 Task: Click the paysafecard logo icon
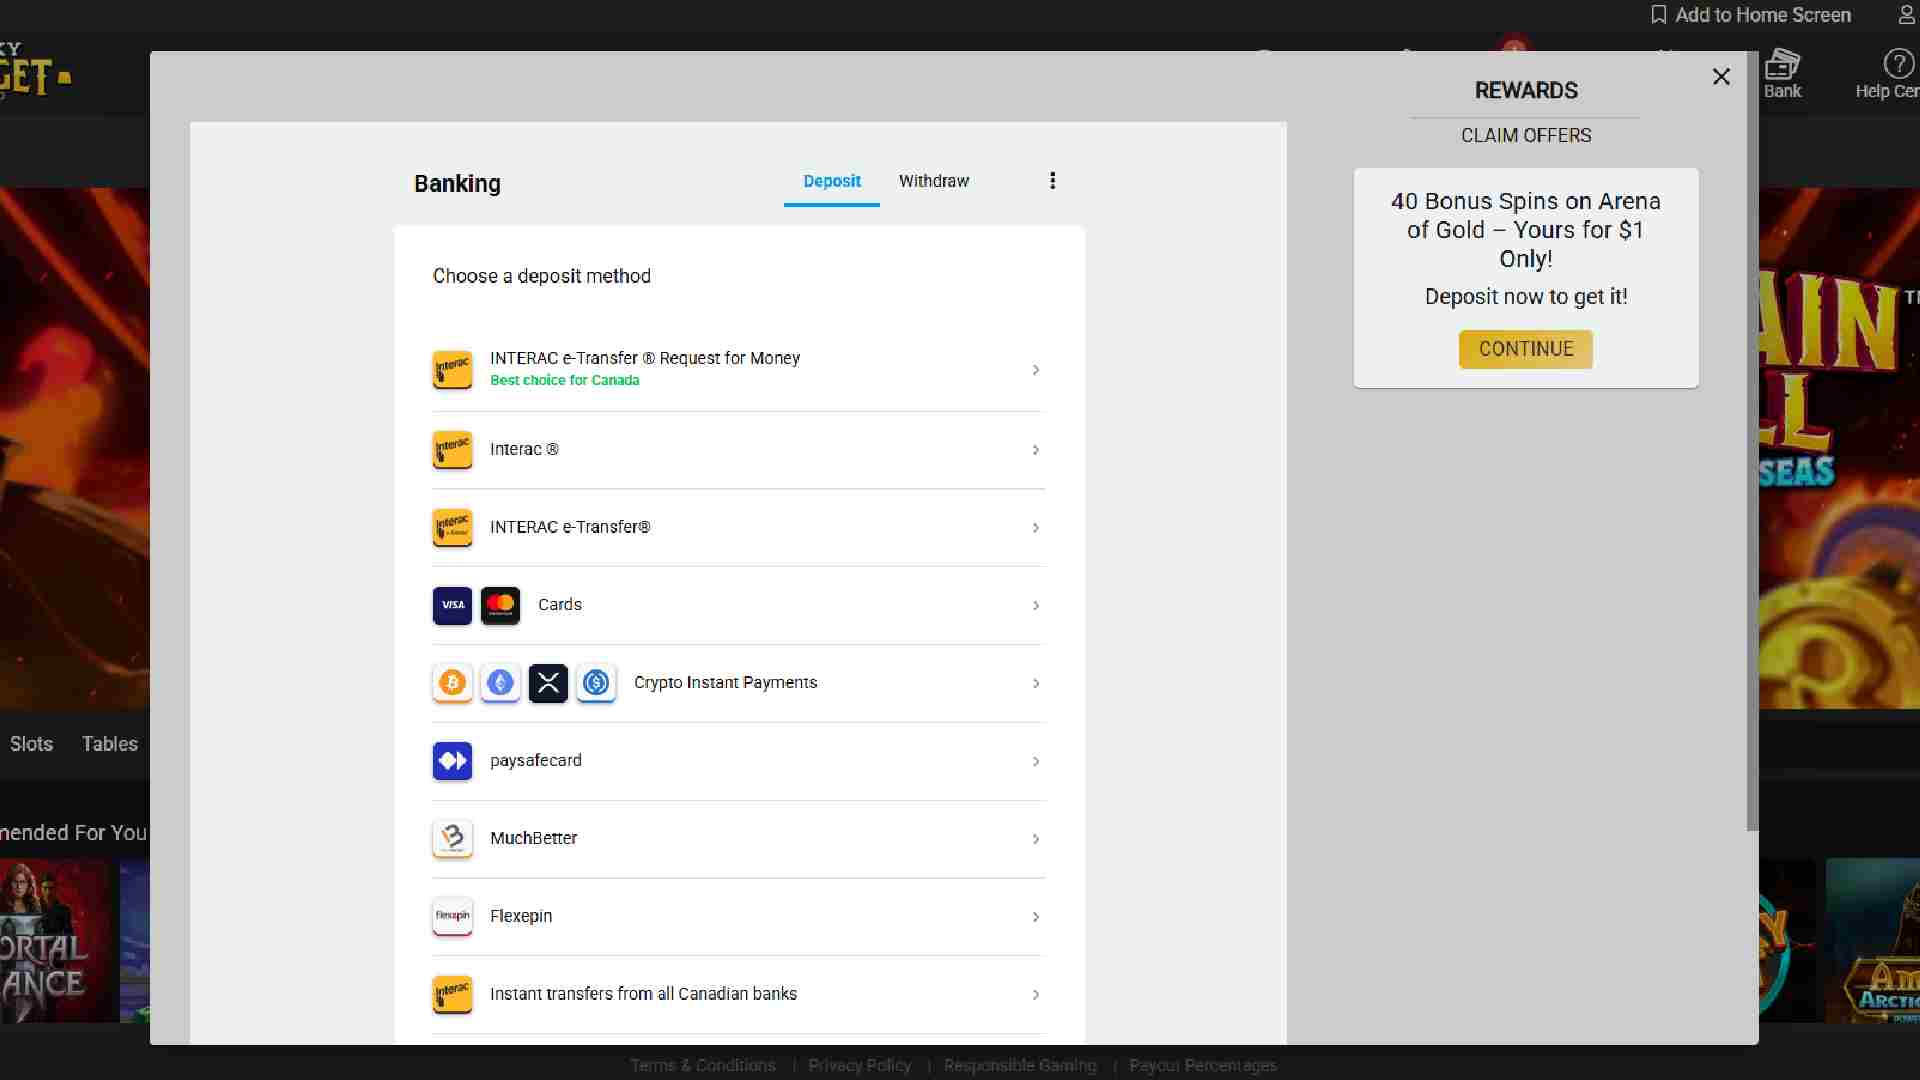coord(452,761)
